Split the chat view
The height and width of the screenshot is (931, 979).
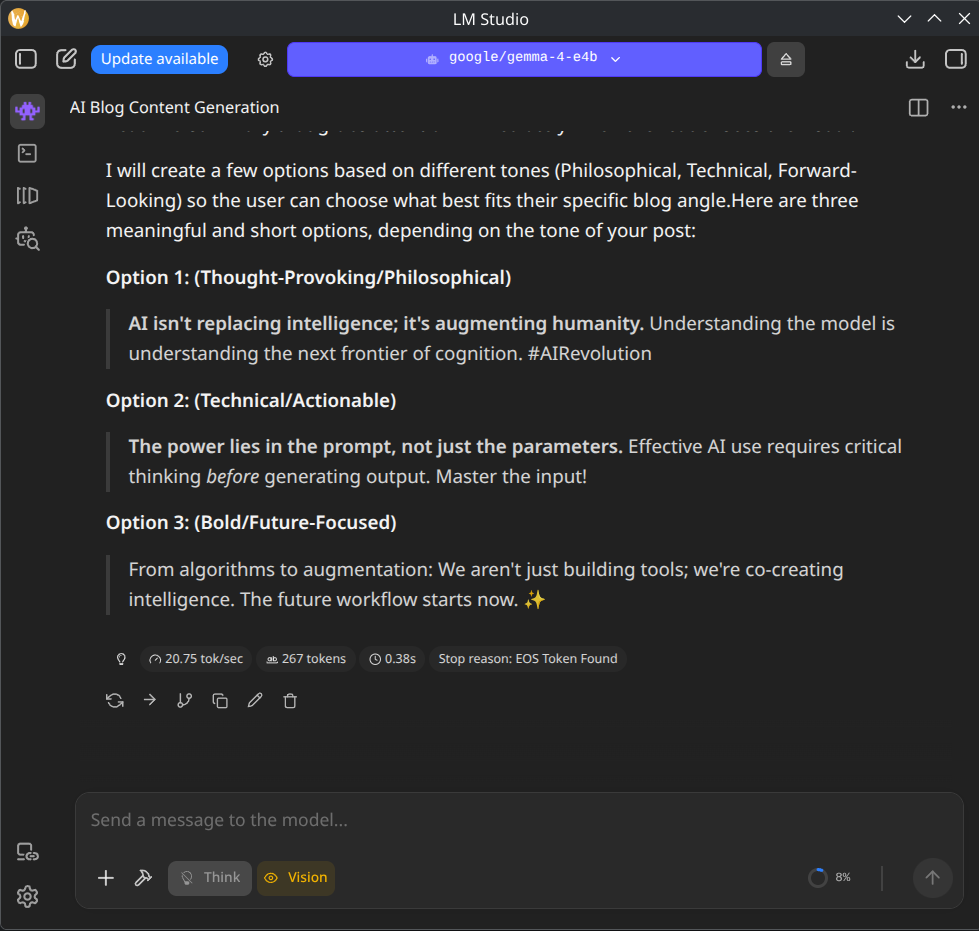918,107
